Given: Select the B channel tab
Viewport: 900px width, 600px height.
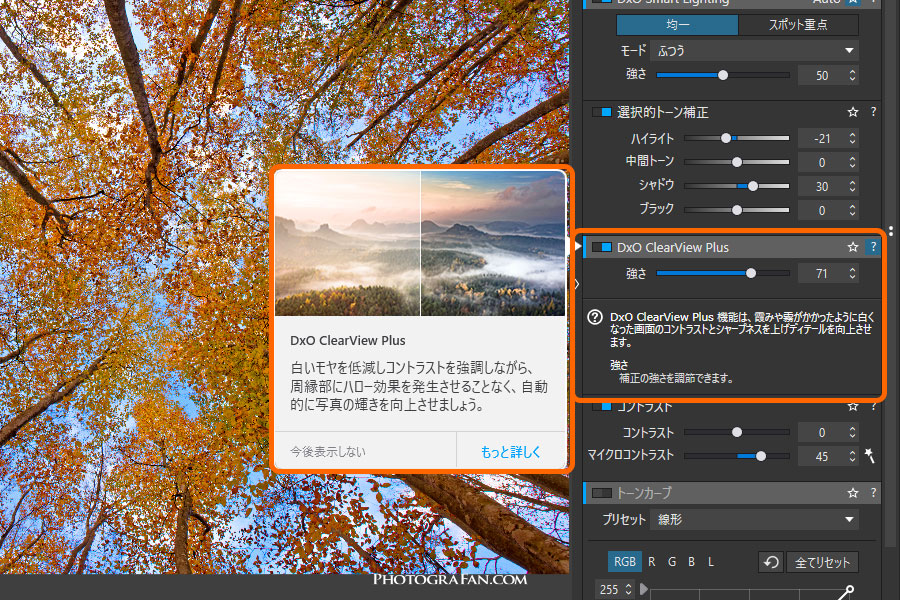Looking at the screenshot, I should tap(692, 562).
